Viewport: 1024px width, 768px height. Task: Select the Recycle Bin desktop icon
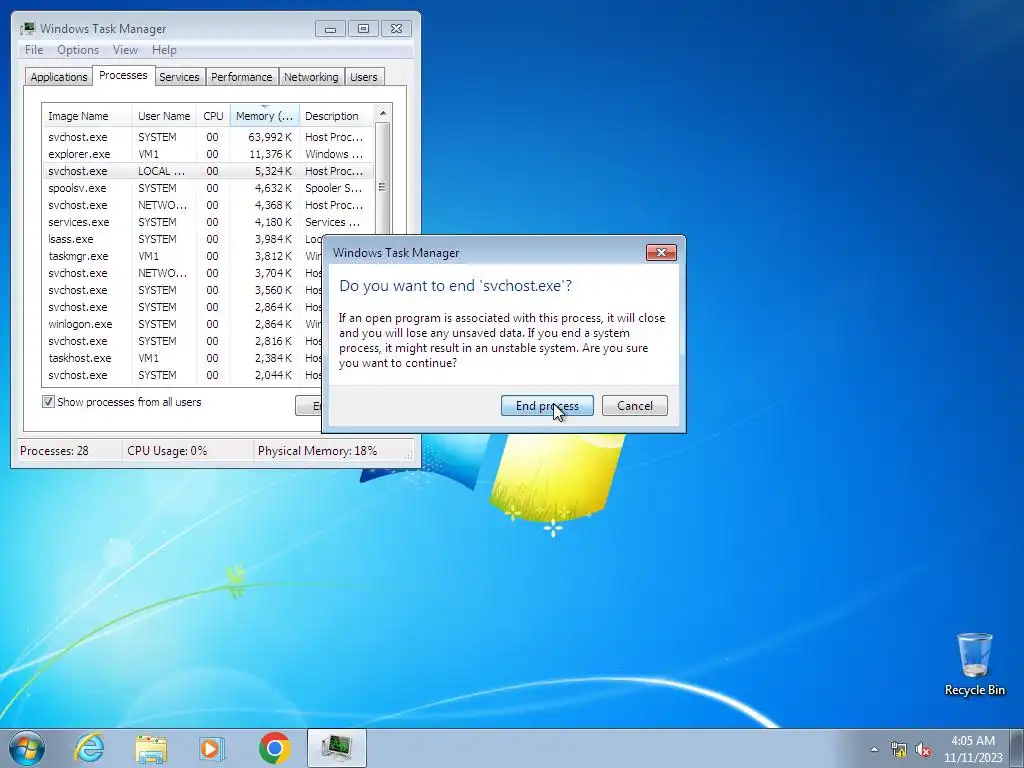click(974, 665)
